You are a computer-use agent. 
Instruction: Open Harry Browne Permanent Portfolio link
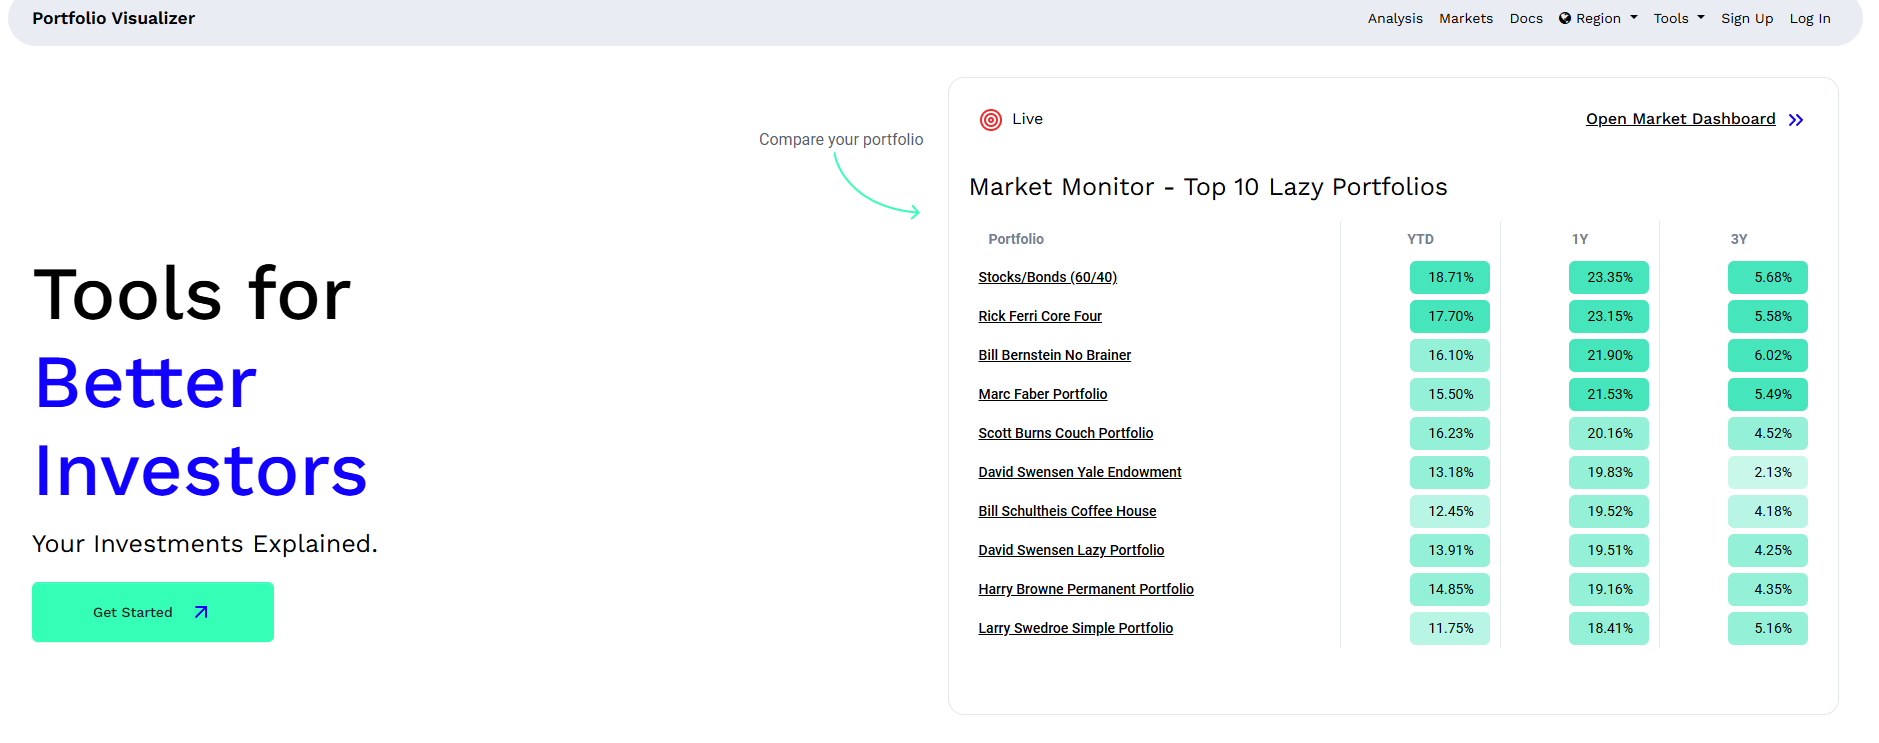click(1086, 589)
